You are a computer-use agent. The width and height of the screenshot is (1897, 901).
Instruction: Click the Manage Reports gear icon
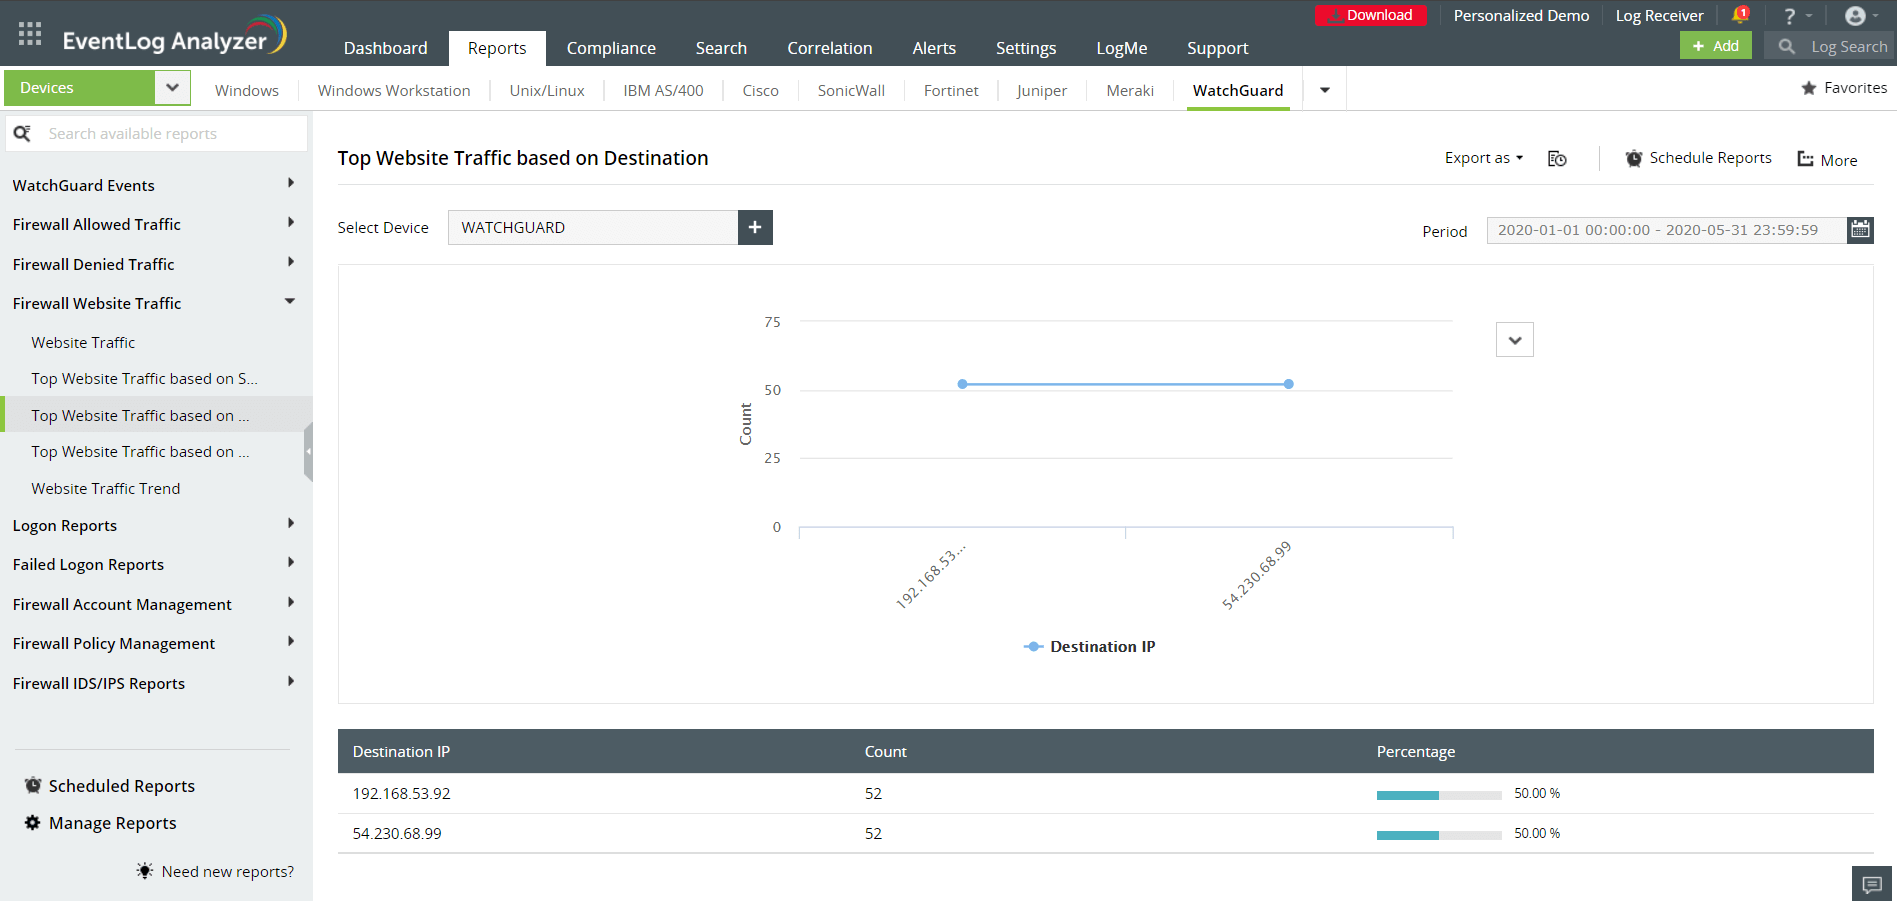coord(33,822)
